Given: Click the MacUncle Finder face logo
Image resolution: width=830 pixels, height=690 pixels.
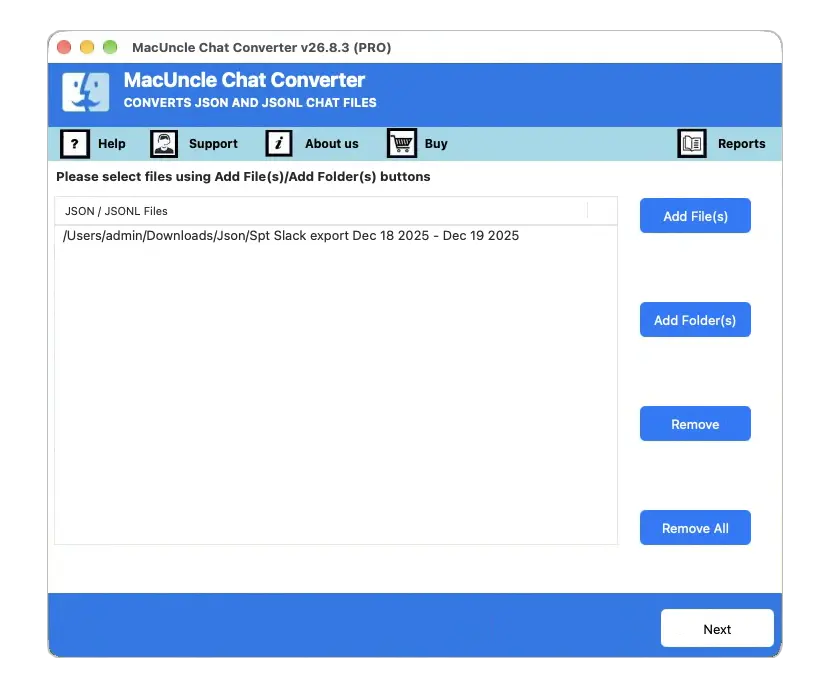Looking at the screenshot, I should pos(86,92).
